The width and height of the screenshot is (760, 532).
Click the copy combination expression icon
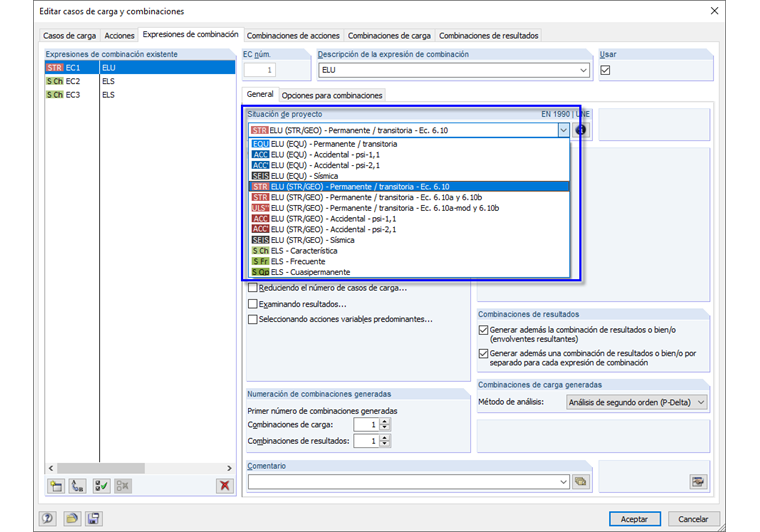(78, 486)
